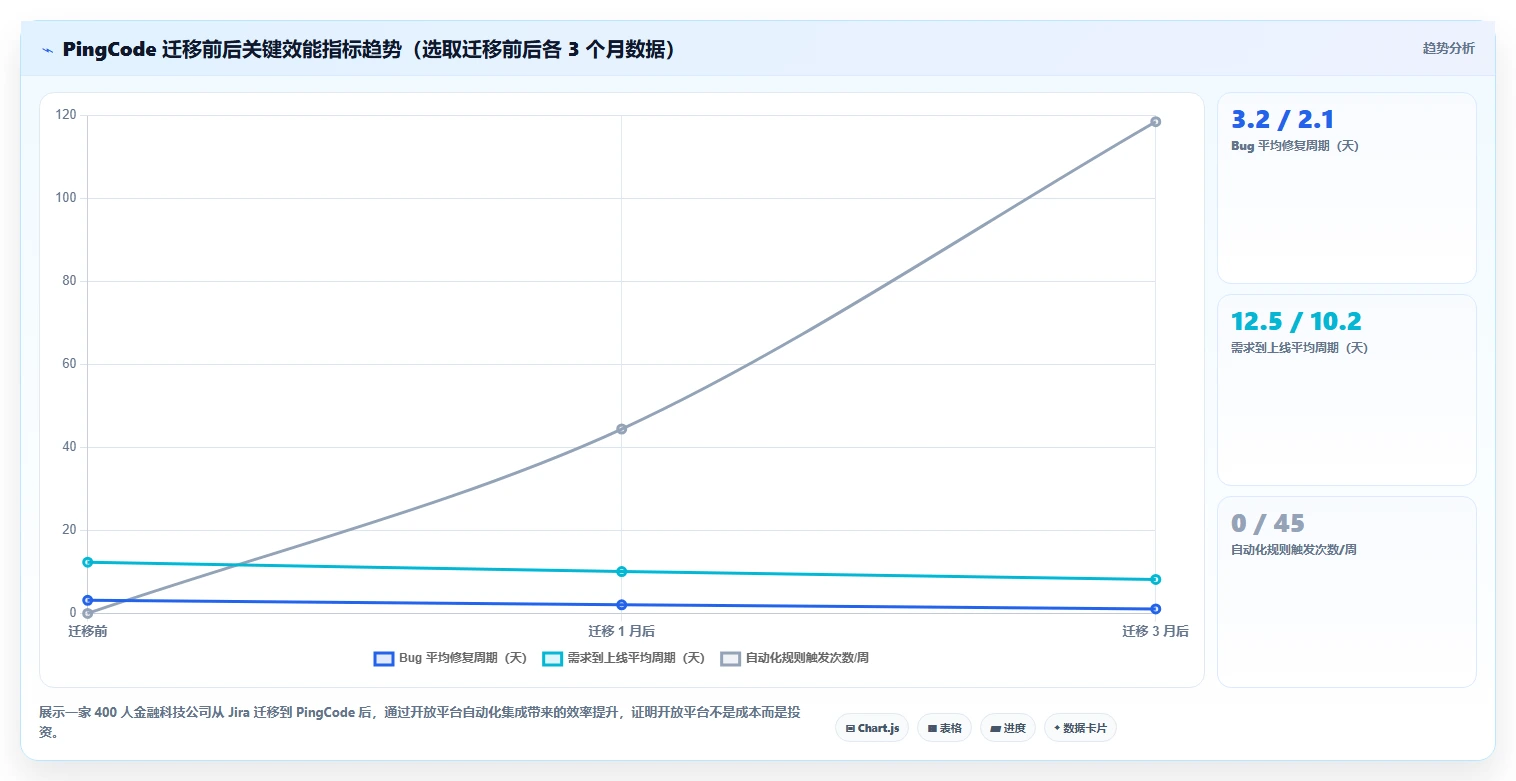Click the 0 / 45 metric value
The image size is (1516, 781).
pyautogui.click(x=1268, y=524)
